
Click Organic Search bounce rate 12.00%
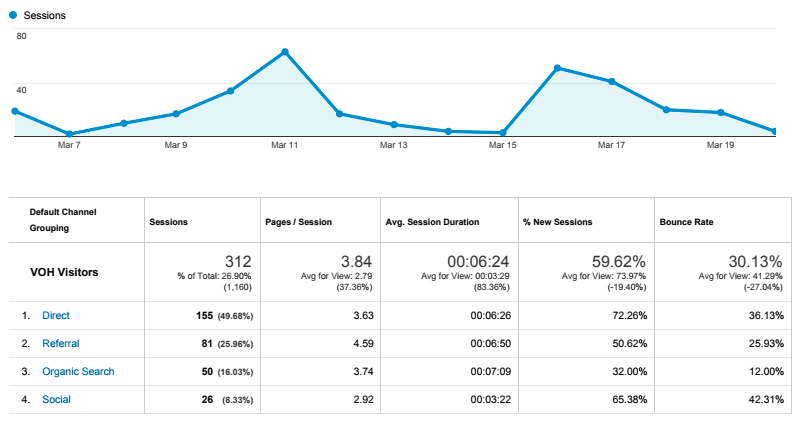tap(766, 371)
